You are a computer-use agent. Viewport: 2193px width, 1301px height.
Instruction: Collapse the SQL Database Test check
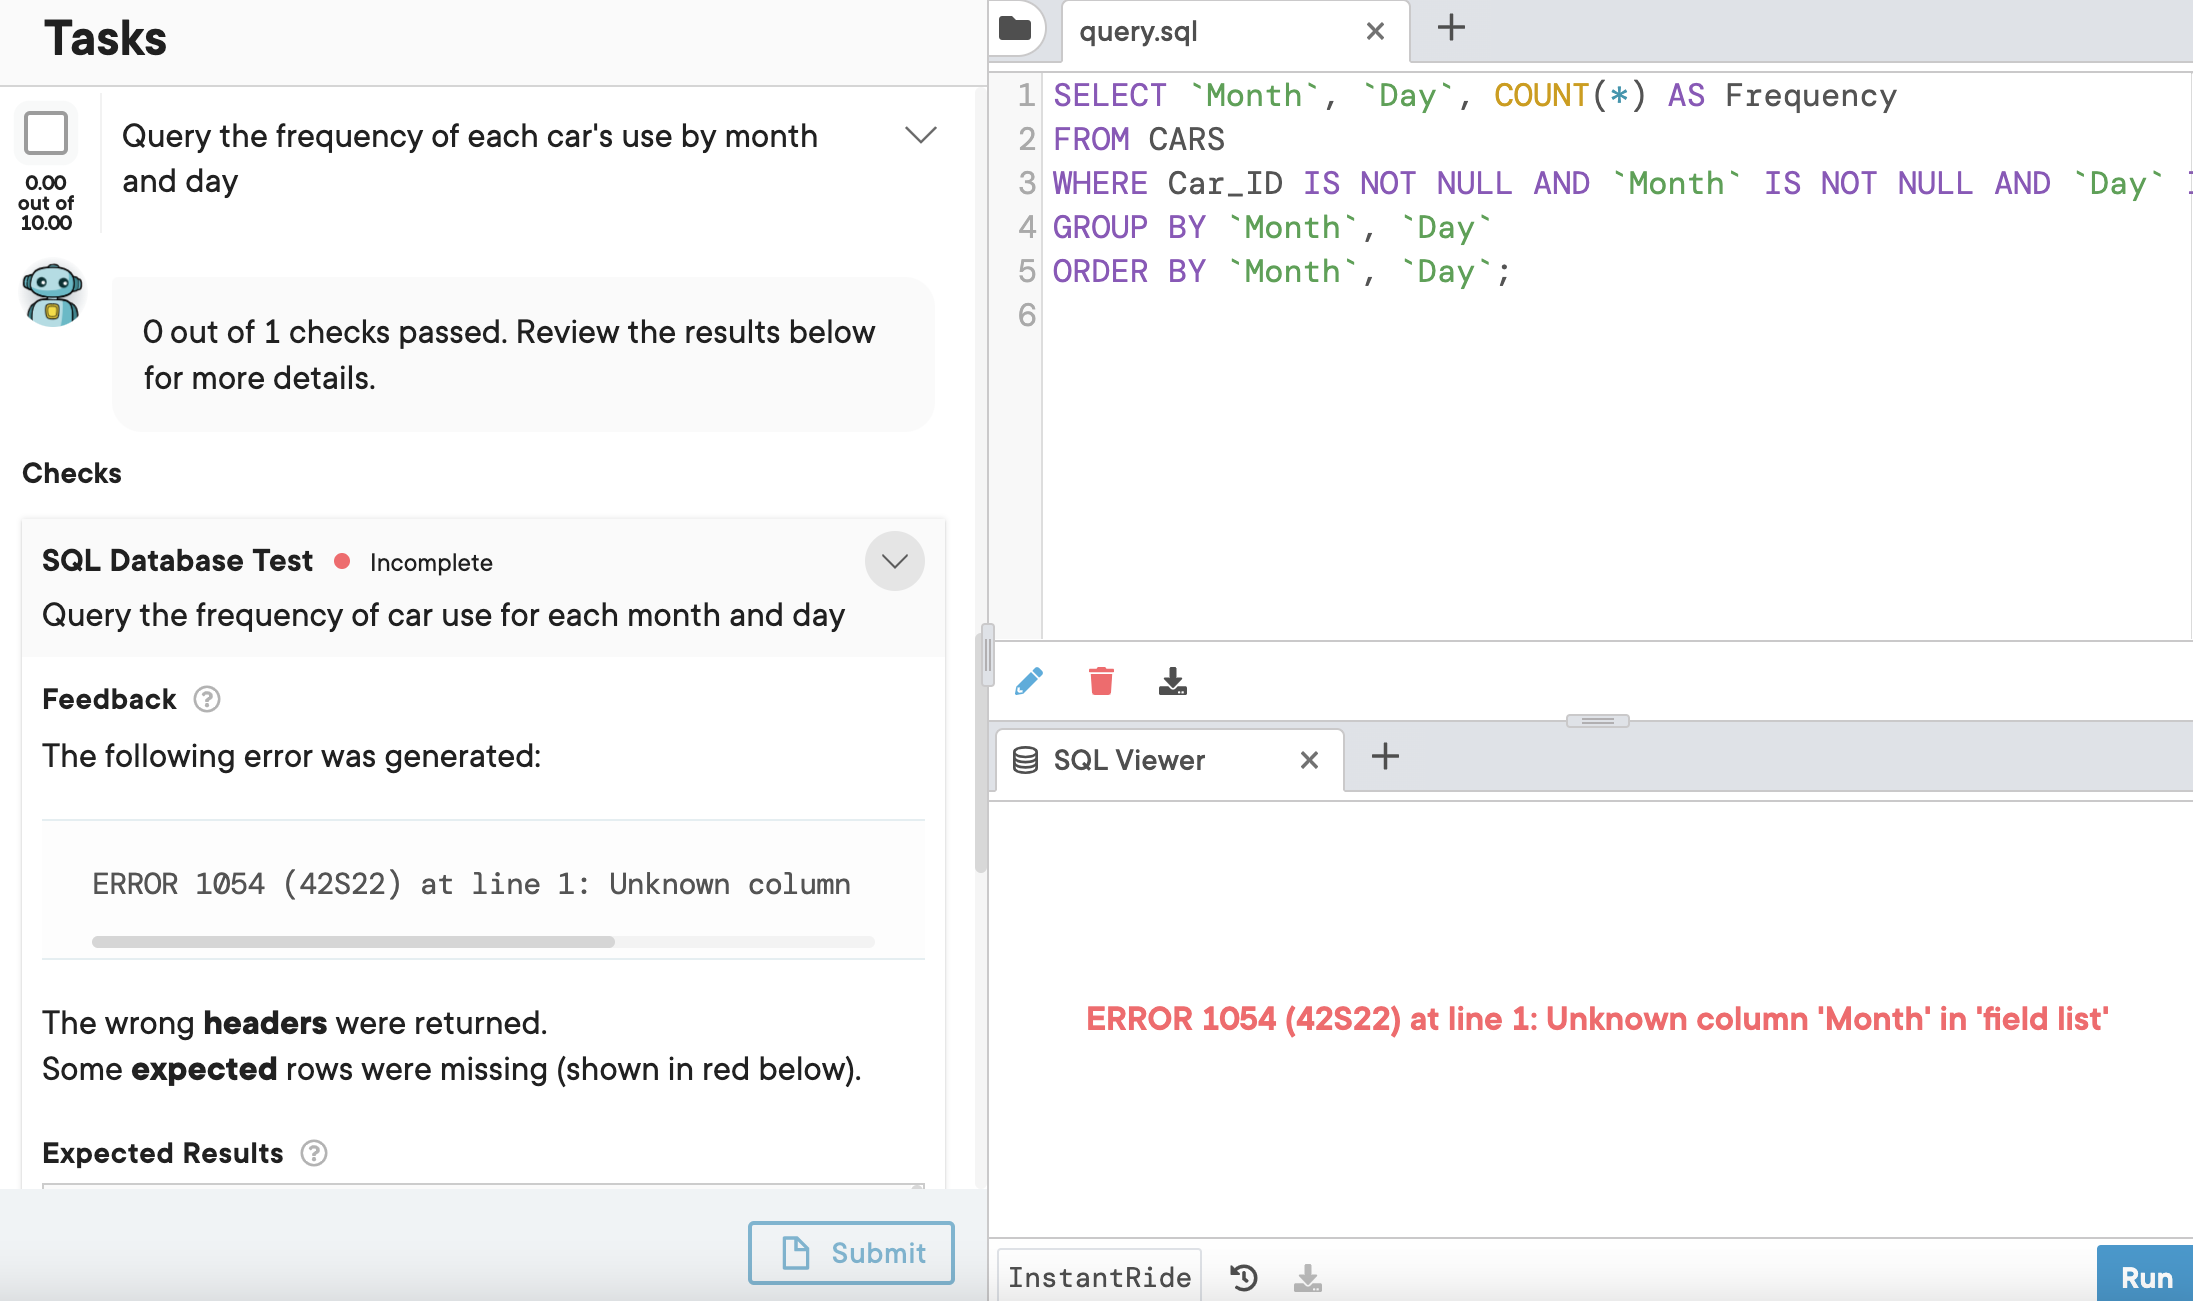(x=894, y=561)
